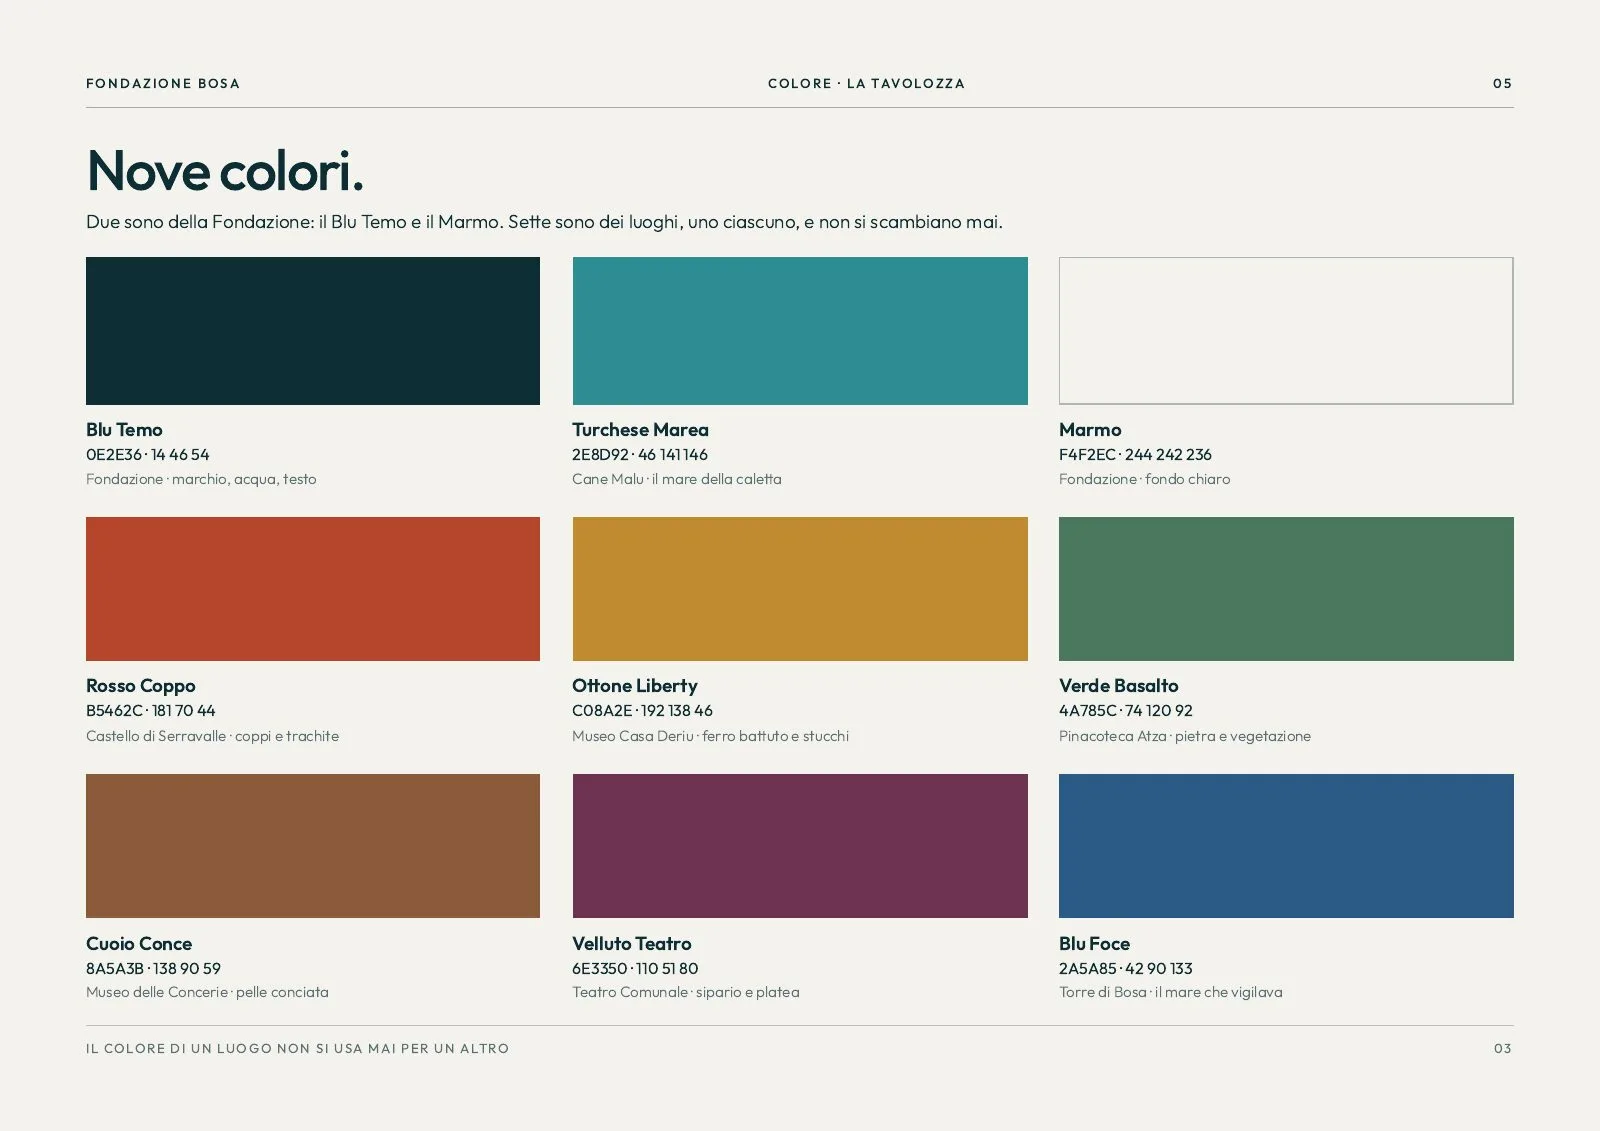Click the 'Nove colori.' heading
This screenshot has height=1131, width=1600.
point(225,171)
